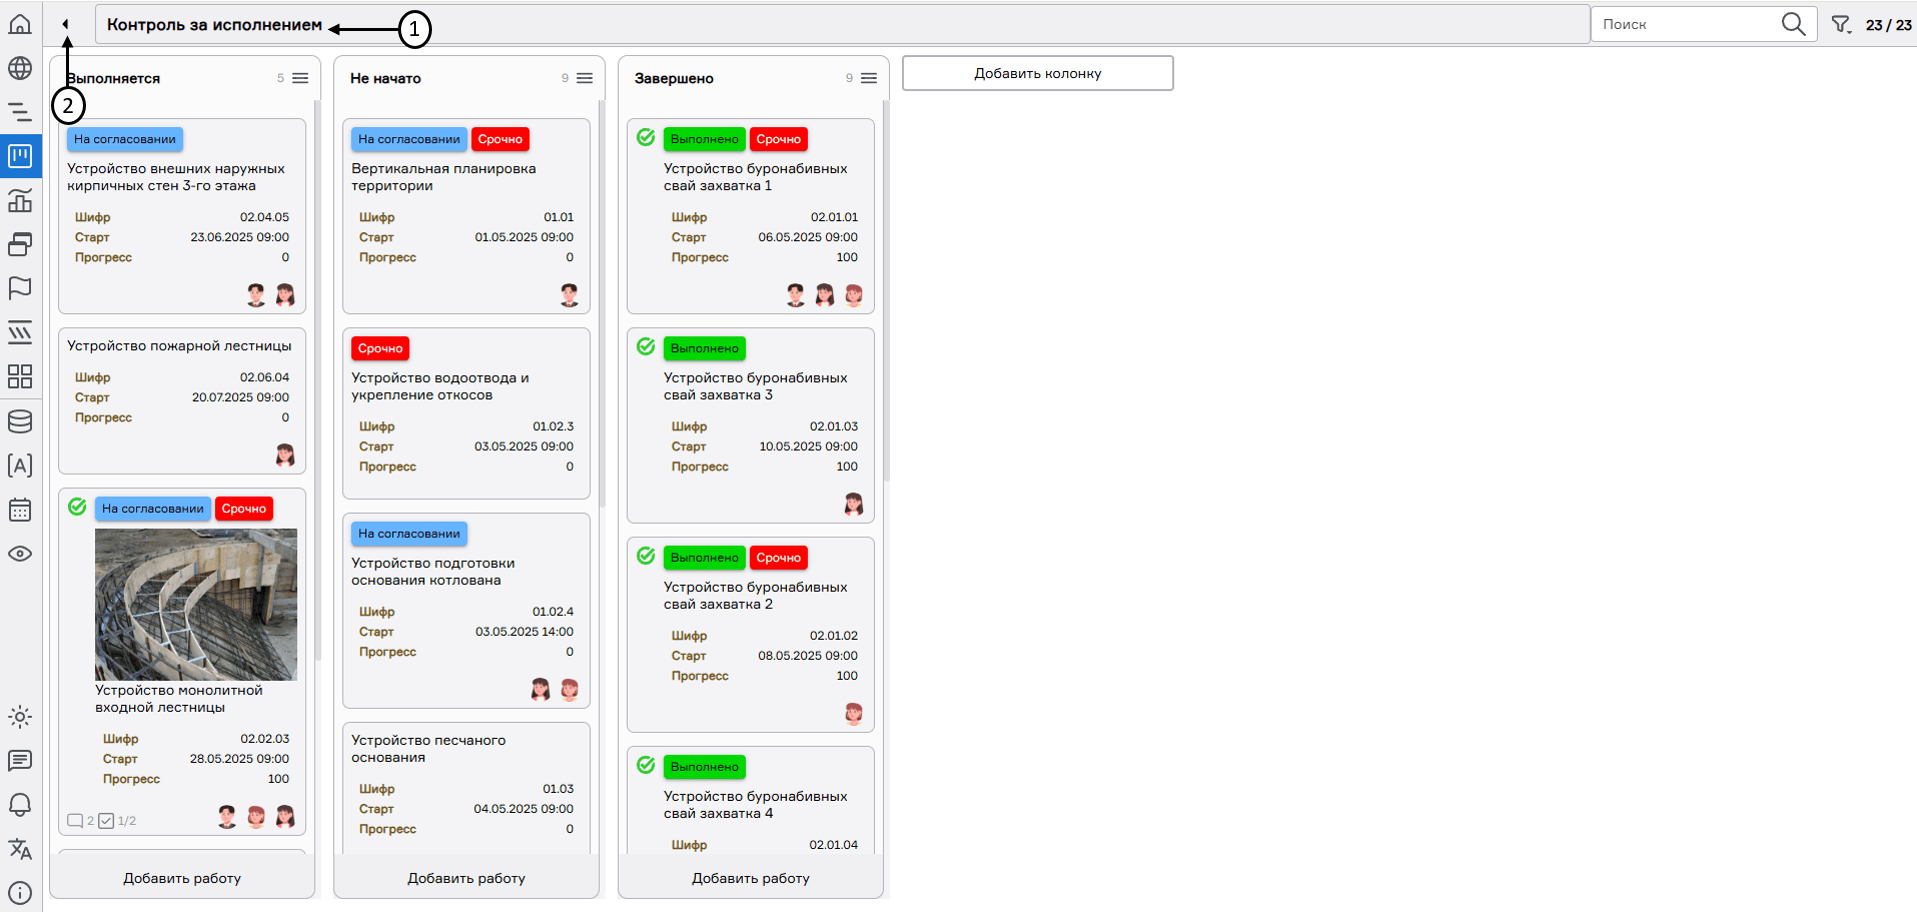The width and height of the screenshot is (1917, 912).
Task: Open the calendar icon in the sidebar
Action: pos(20,510)
